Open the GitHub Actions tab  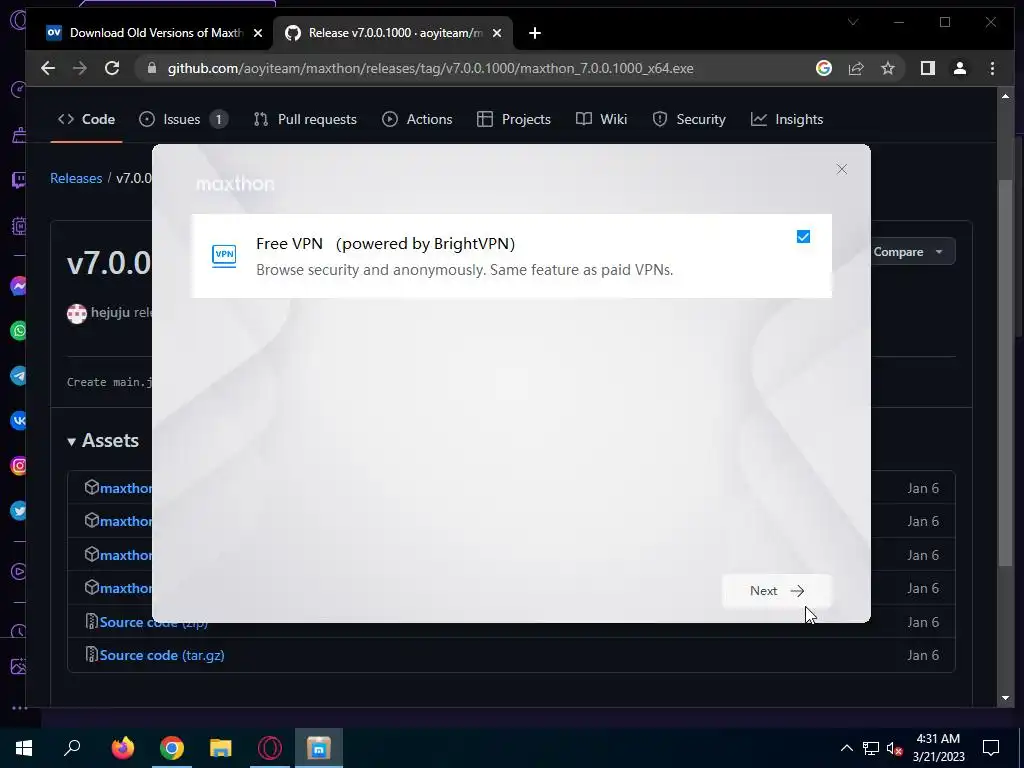417,119
